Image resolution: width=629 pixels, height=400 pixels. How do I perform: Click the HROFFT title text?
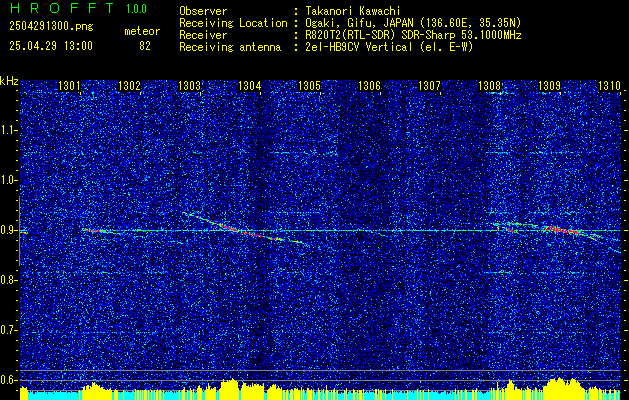point(61,8)
